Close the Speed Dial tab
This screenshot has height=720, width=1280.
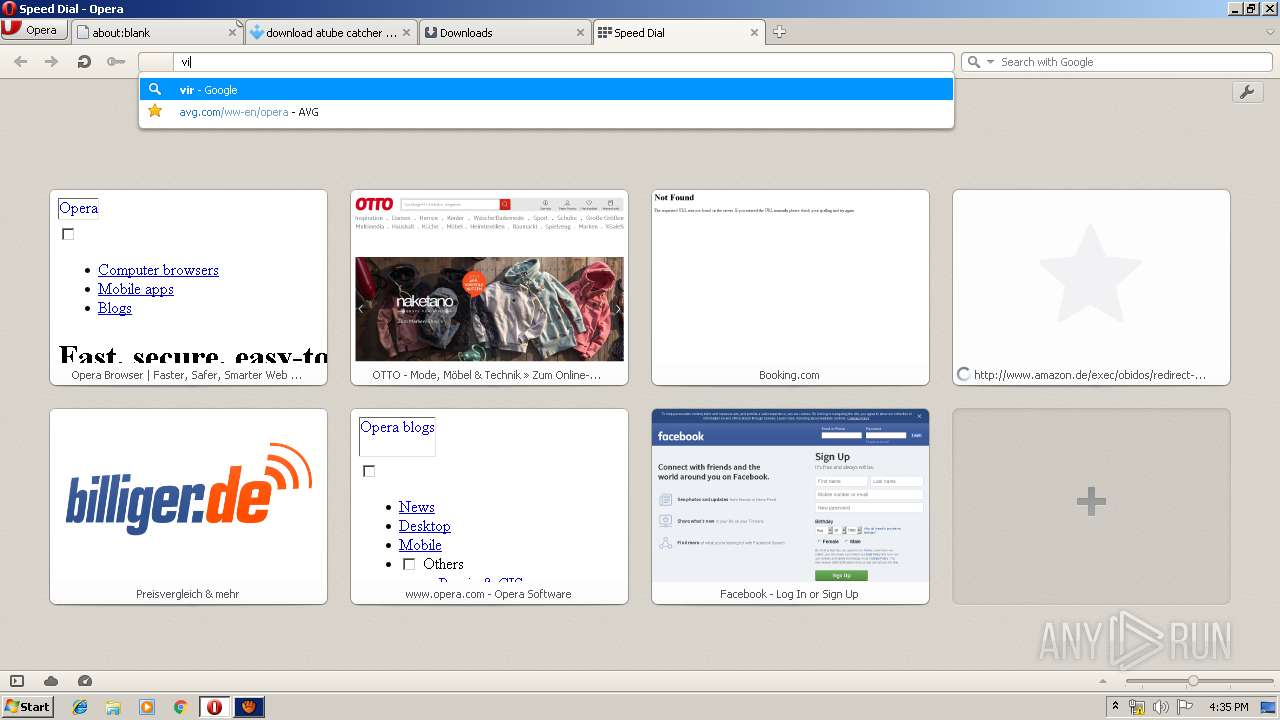coord(754,33)
